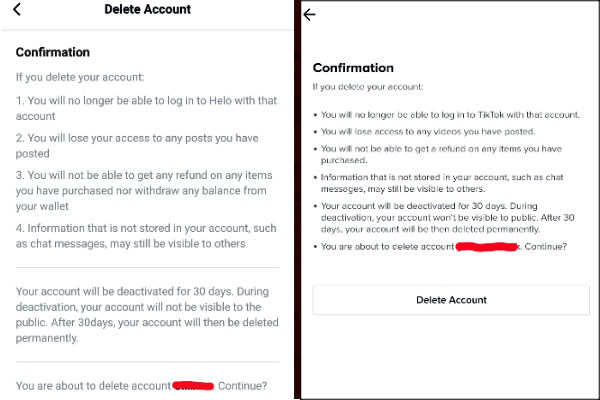Click Continue? text on TikTok screen
This screenshot has height=400, width=600.
545,246
